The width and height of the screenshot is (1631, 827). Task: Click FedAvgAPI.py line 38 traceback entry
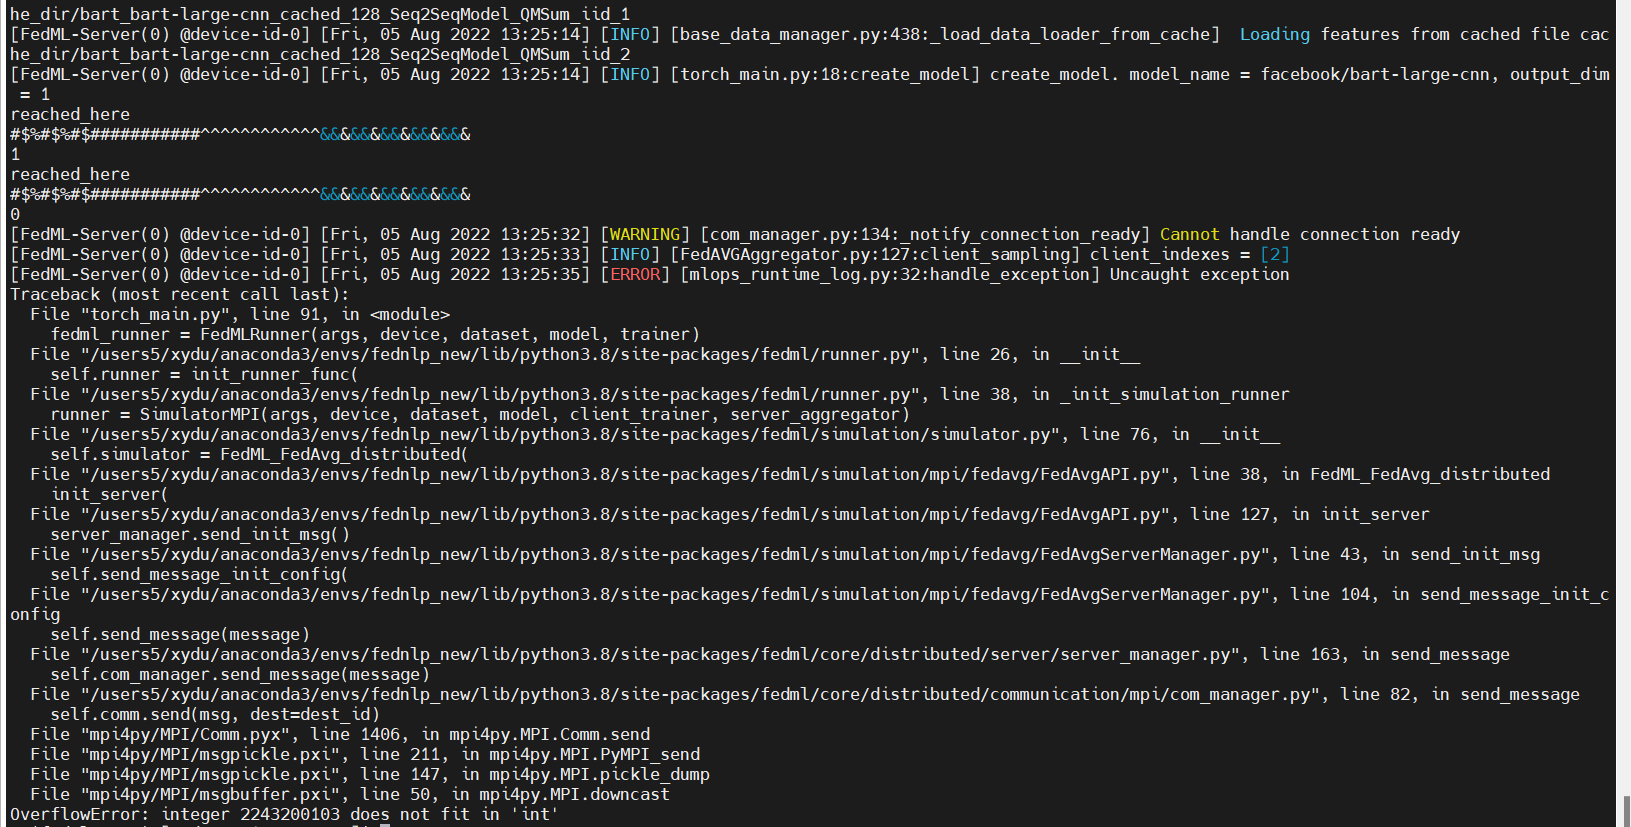coord(790,474)
